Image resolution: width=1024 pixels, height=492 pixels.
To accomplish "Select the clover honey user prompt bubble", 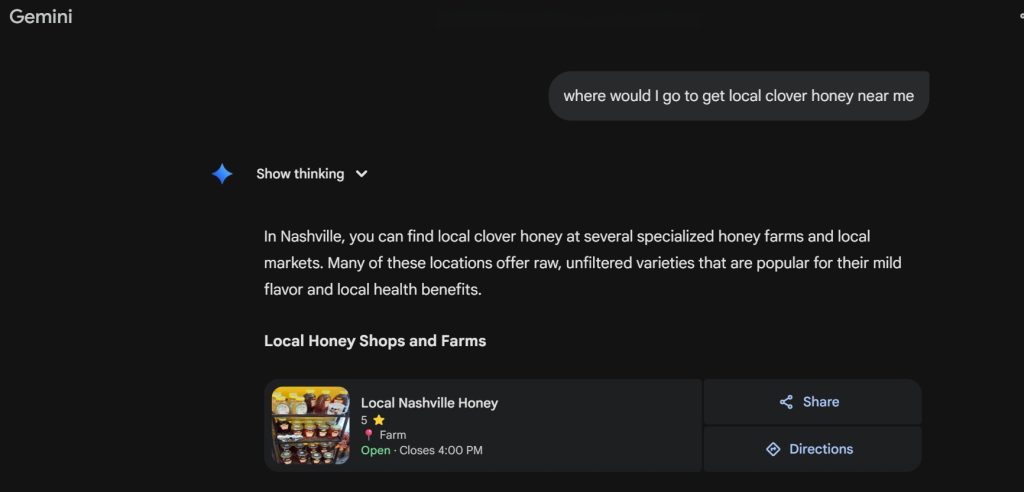I will tap(738, 96).
